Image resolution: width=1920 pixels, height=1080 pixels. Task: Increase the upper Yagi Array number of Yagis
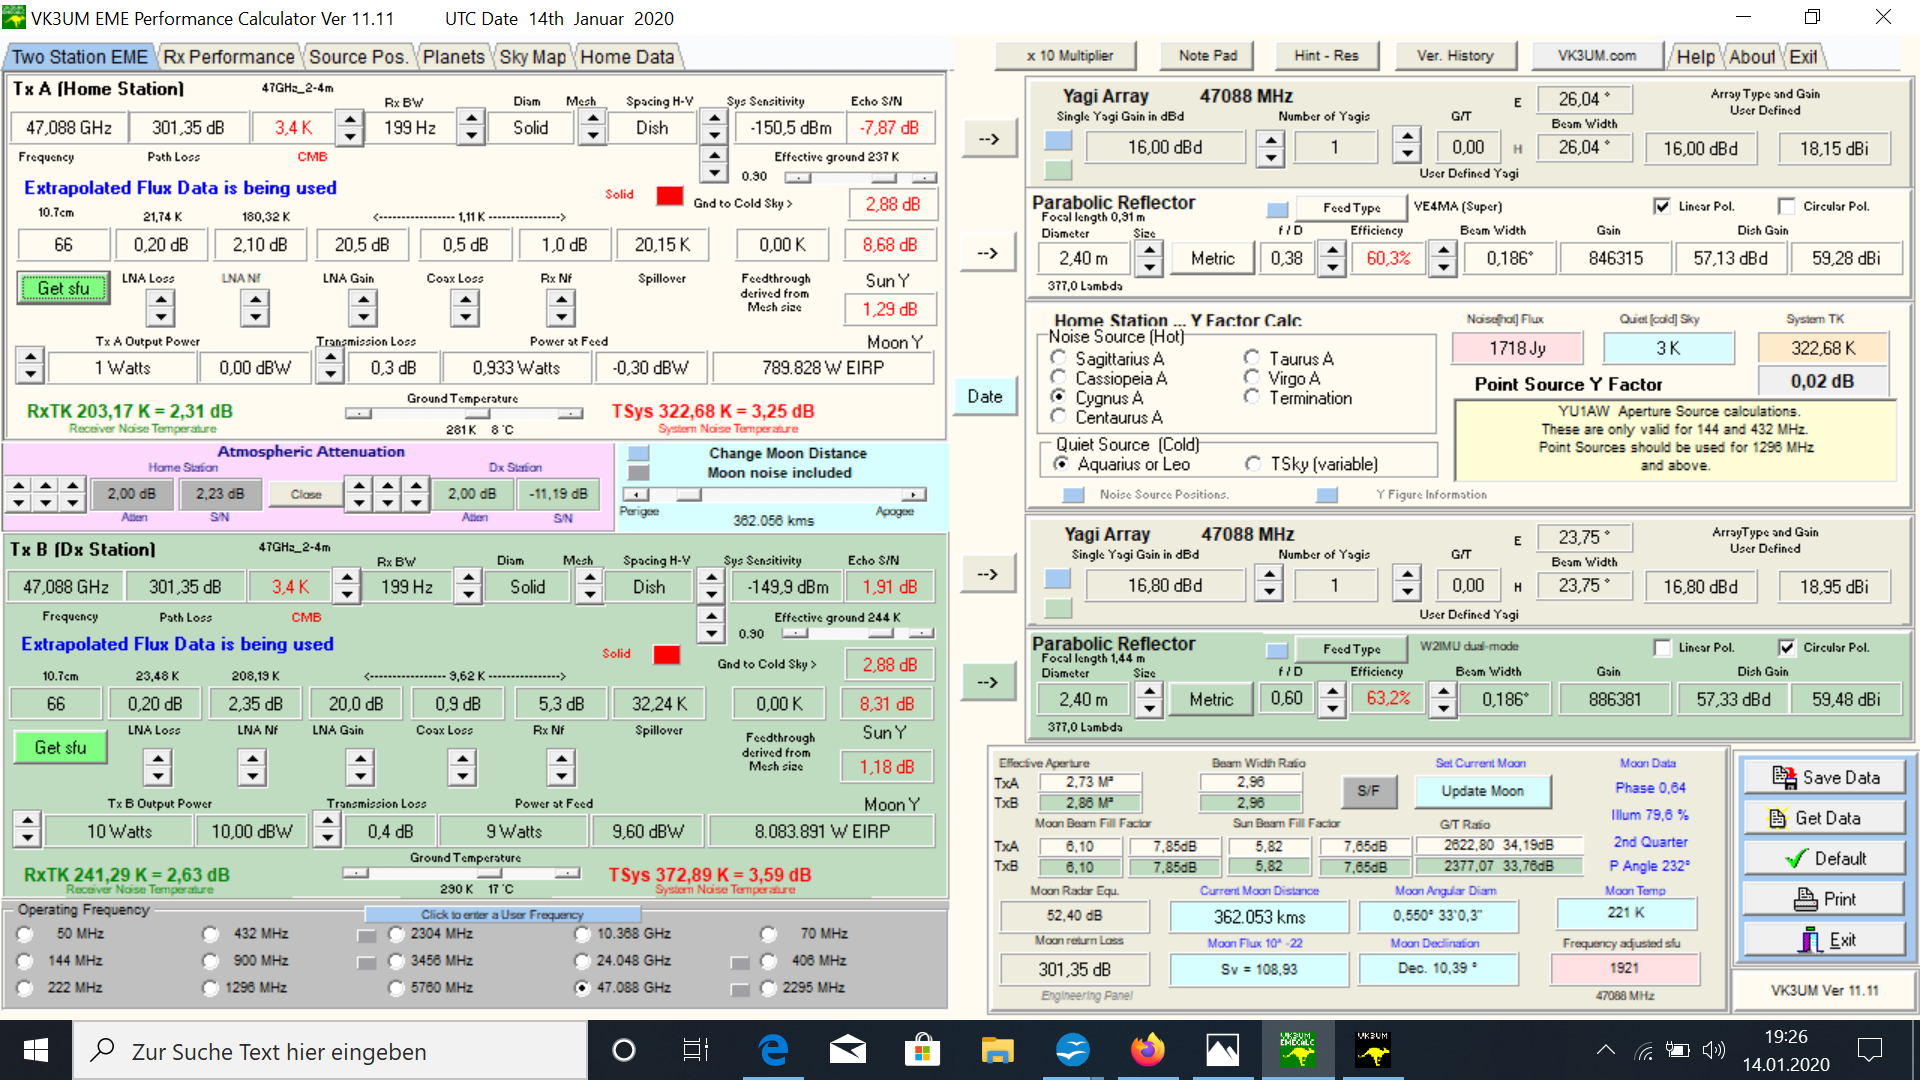1407,138
